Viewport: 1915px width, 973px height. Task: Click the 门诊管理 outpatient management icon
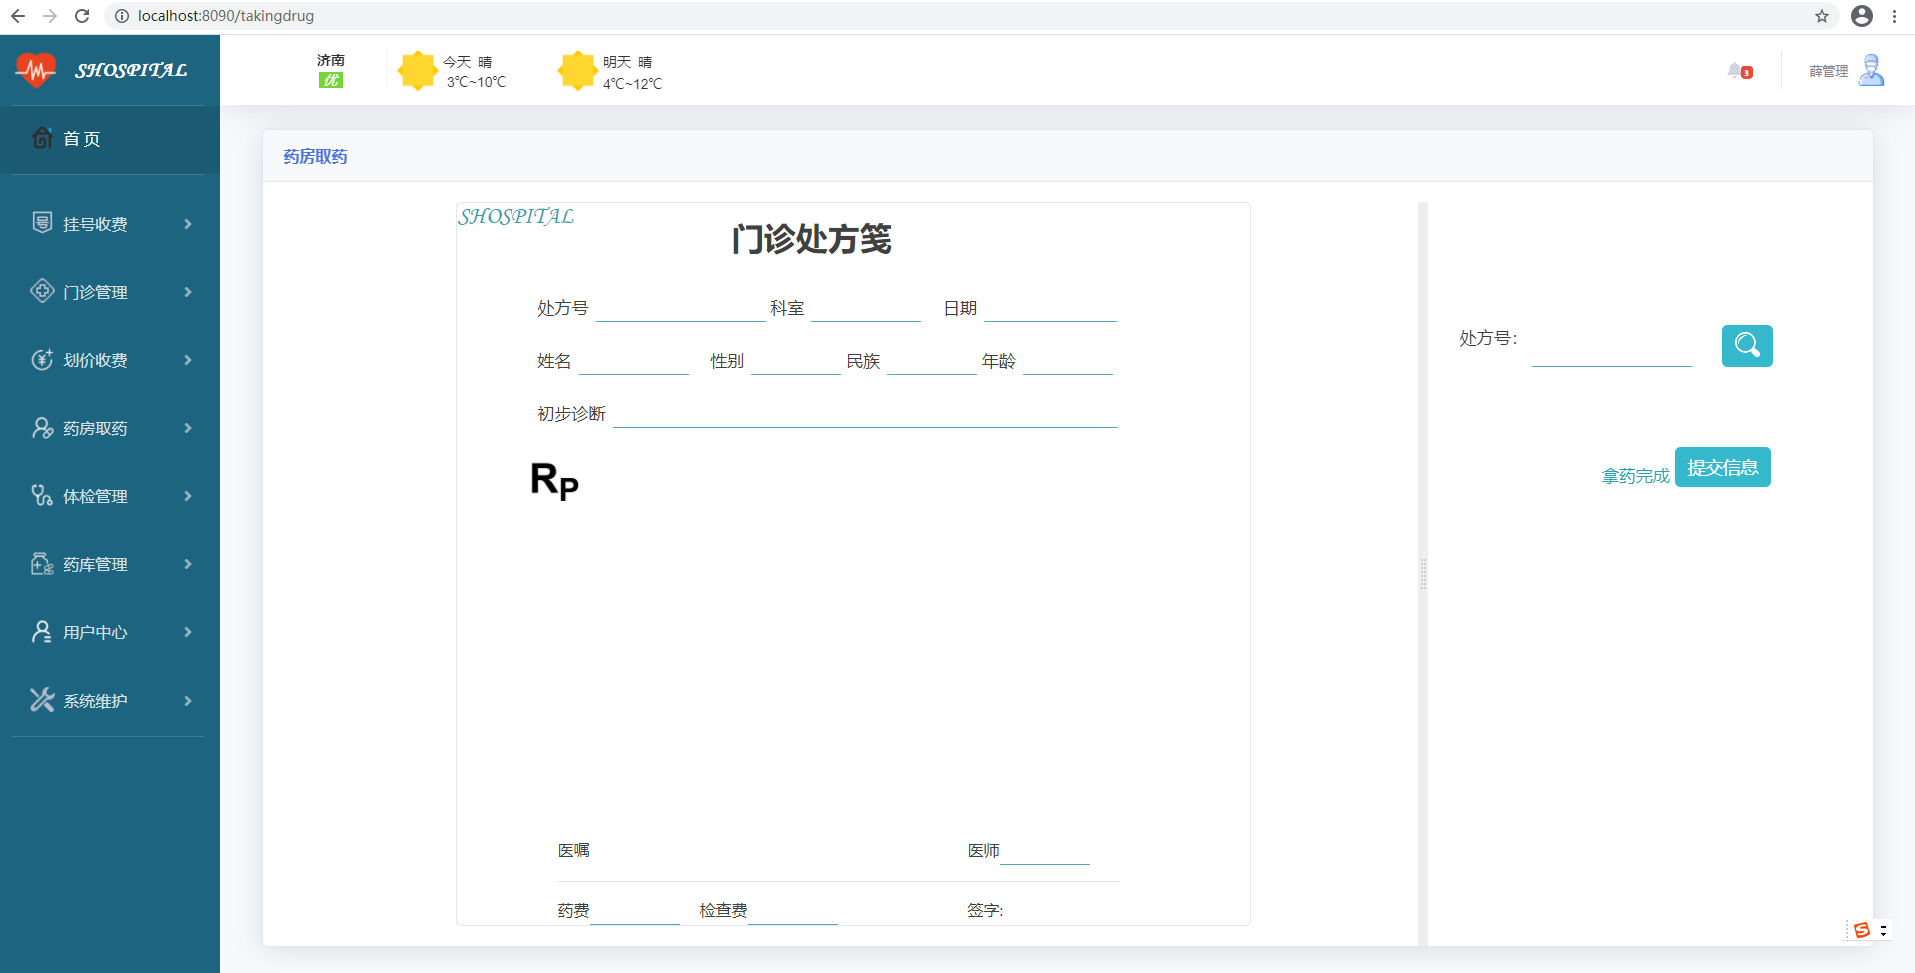[41, 291]
